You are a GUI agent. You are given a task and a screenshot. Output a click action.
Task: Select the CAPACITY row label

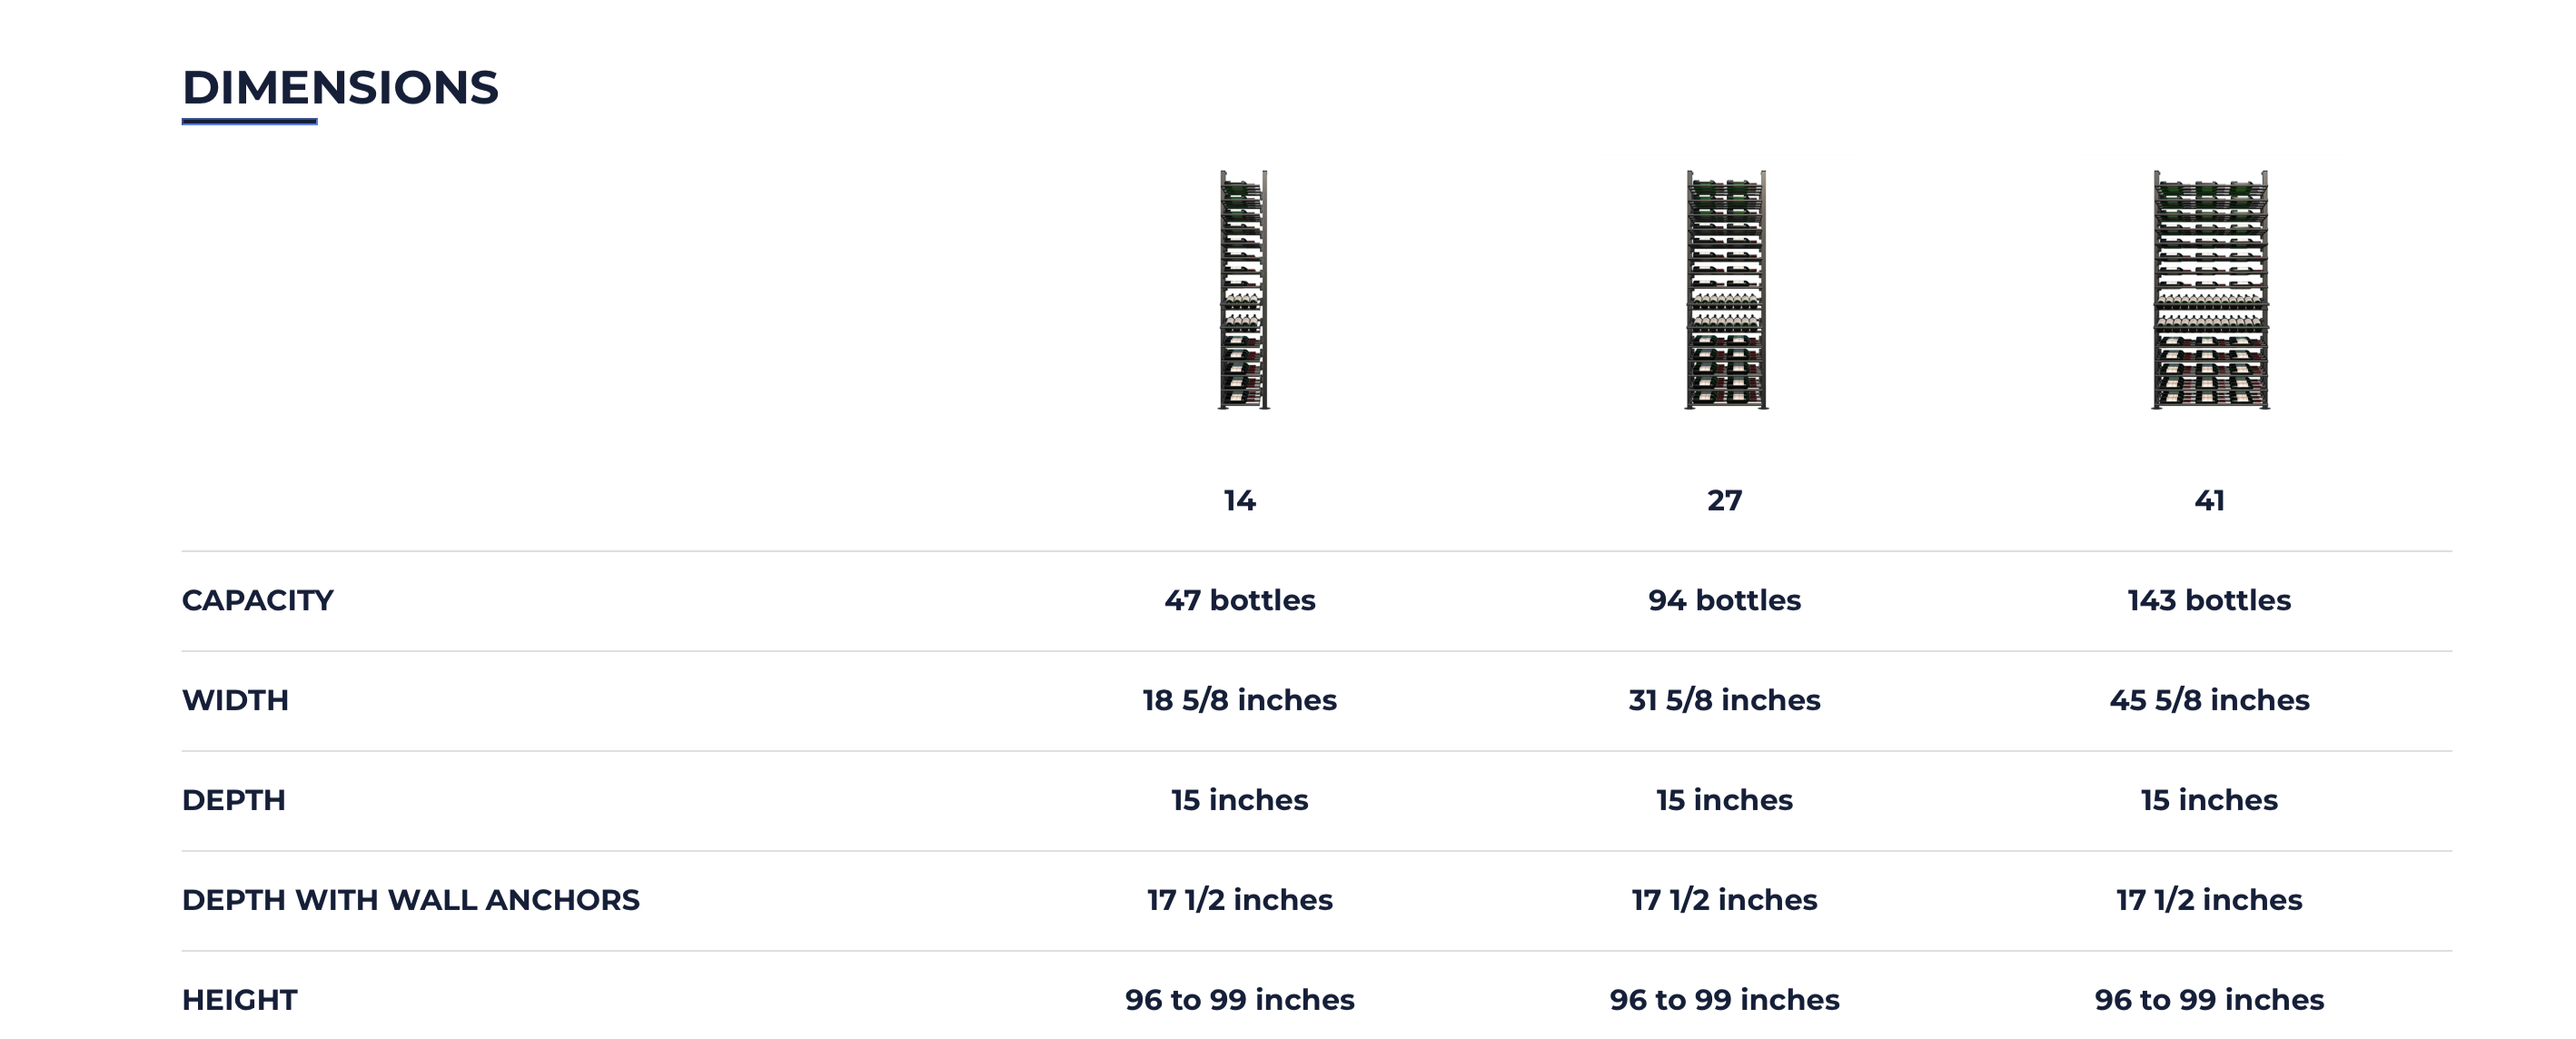coord(258,600)
